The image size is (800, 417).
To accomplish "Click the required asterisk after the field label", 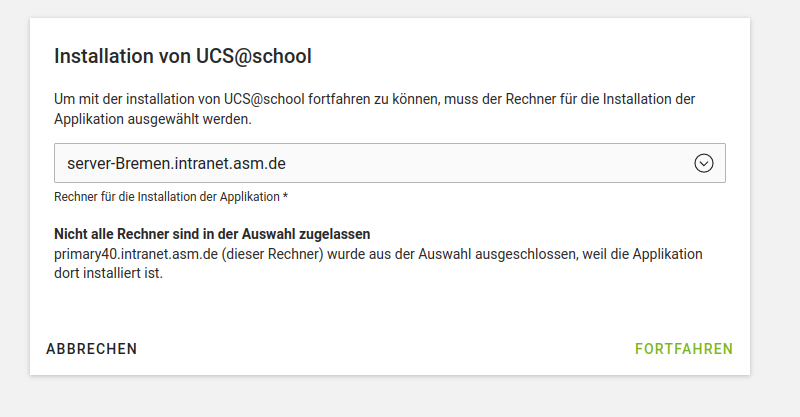I will click(x=285, y=197).
